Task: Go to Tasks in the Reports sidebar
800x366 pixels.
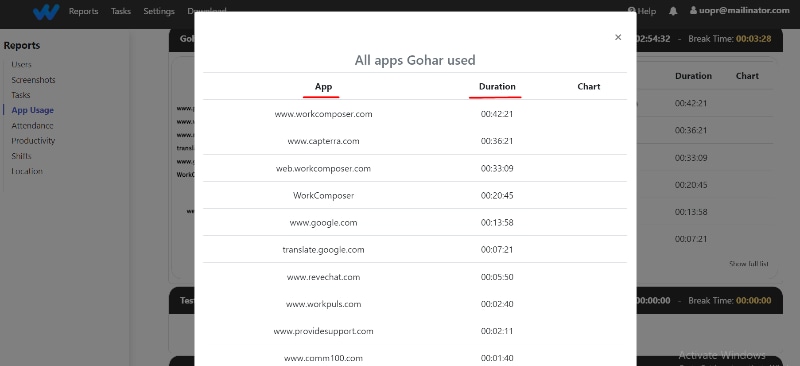Action: click(21, 95)
